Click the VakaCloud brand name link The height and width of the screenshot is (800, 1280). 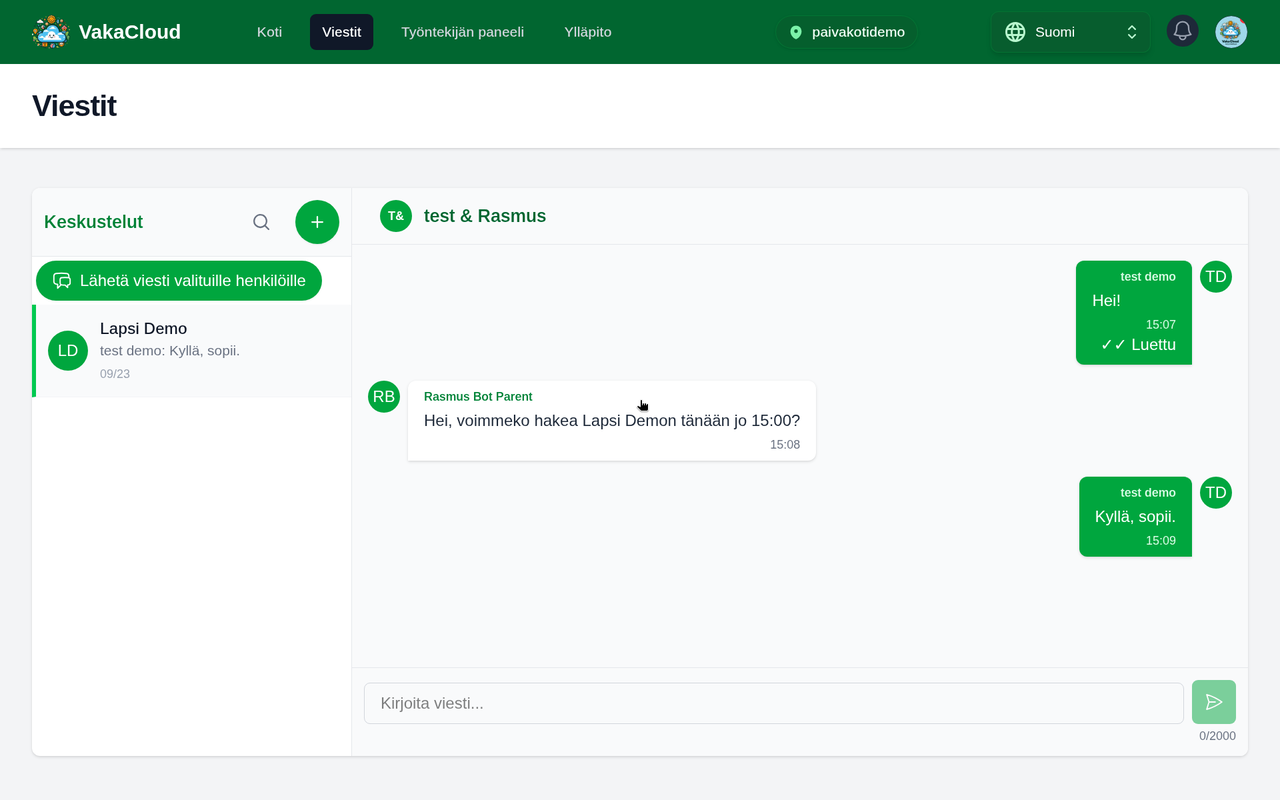[x=130, y=32]
